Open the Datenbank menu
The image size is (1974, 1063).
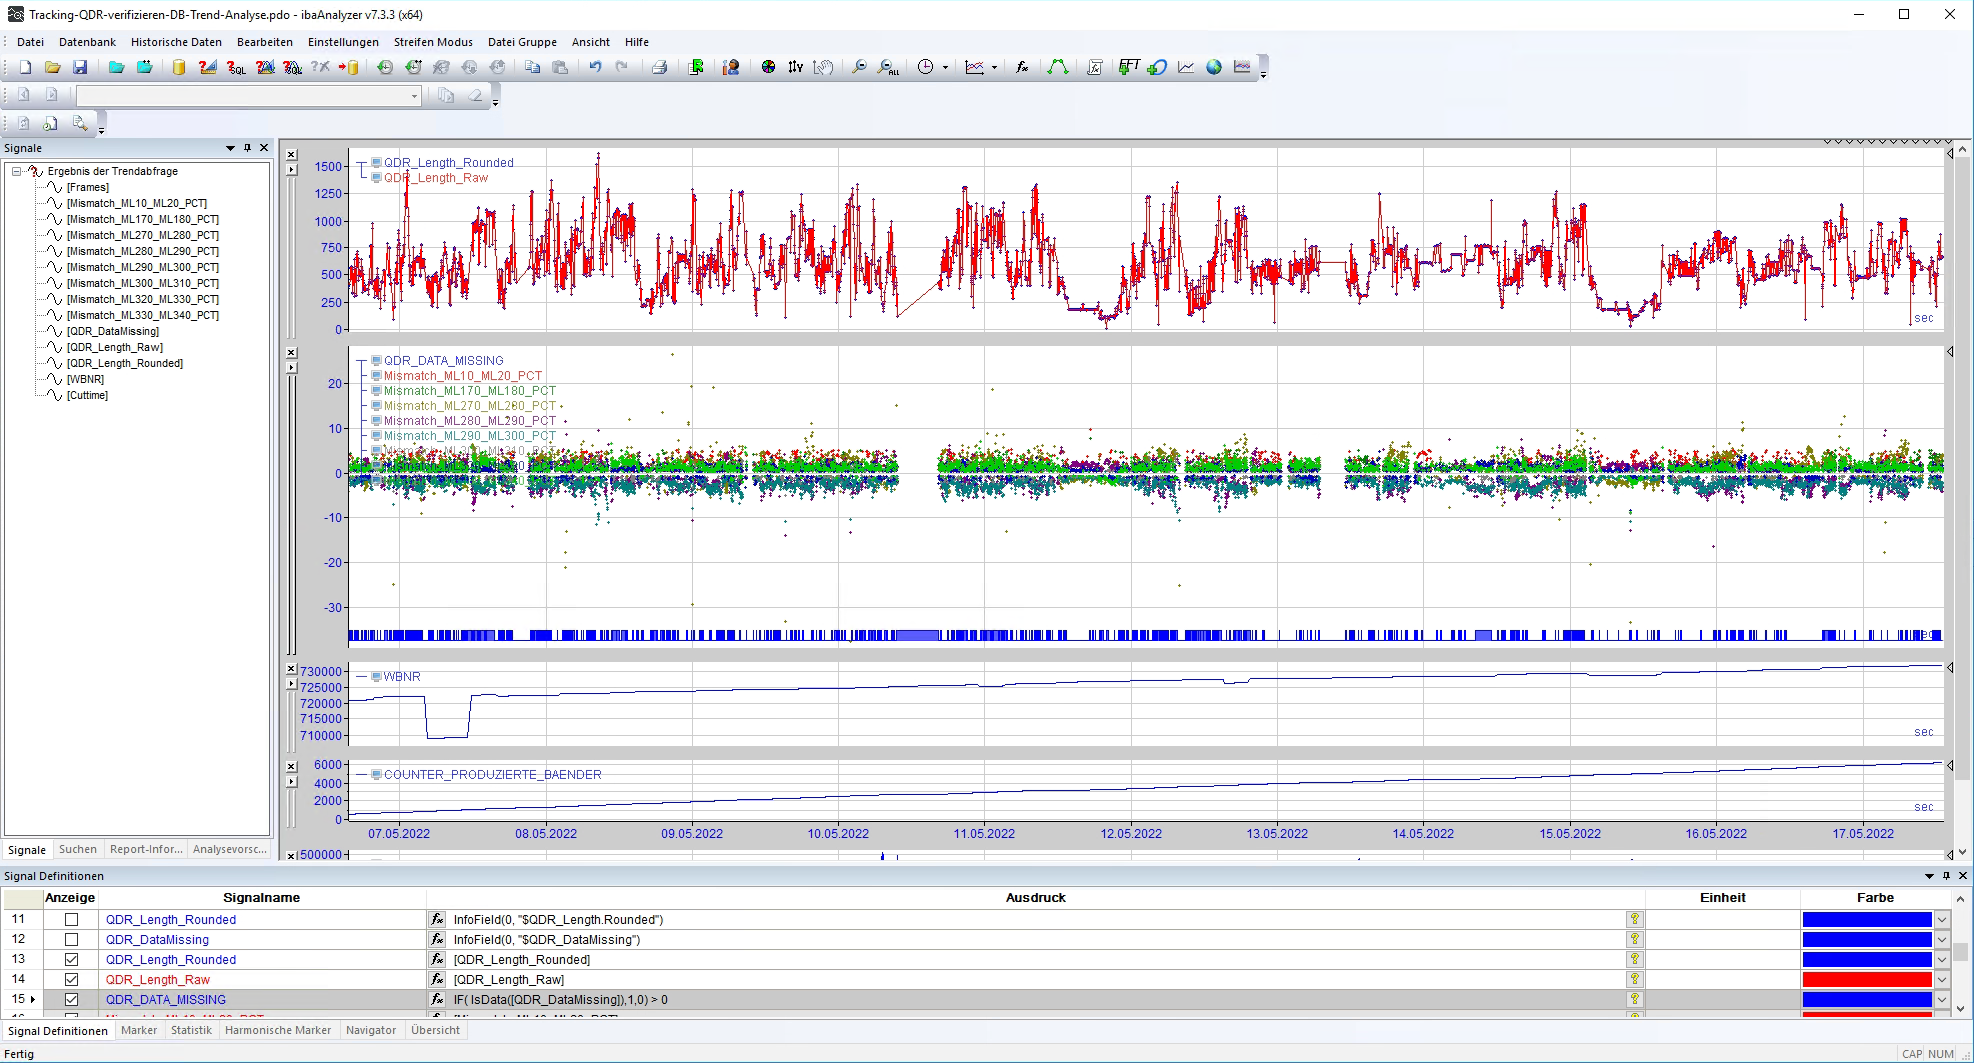(x=87, y=42)
